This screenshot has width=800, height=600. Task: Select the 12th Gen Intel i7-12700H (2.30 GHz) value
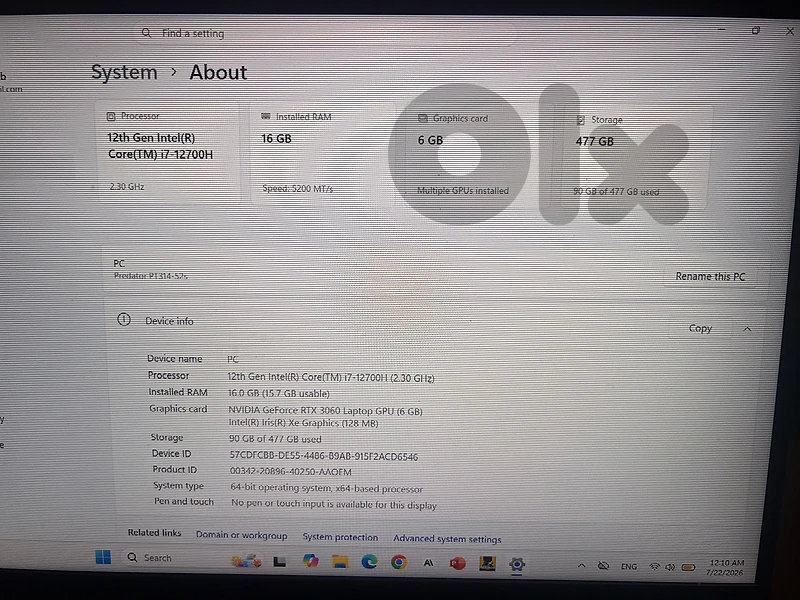point(331,378)
